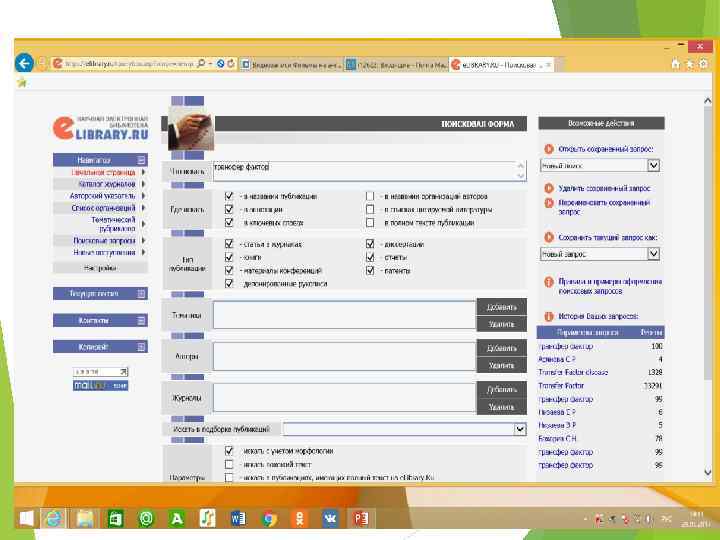The height and width of the screenshot is (540, 720).
Task: Click info icon beside query history
Action: coord(549,316)
